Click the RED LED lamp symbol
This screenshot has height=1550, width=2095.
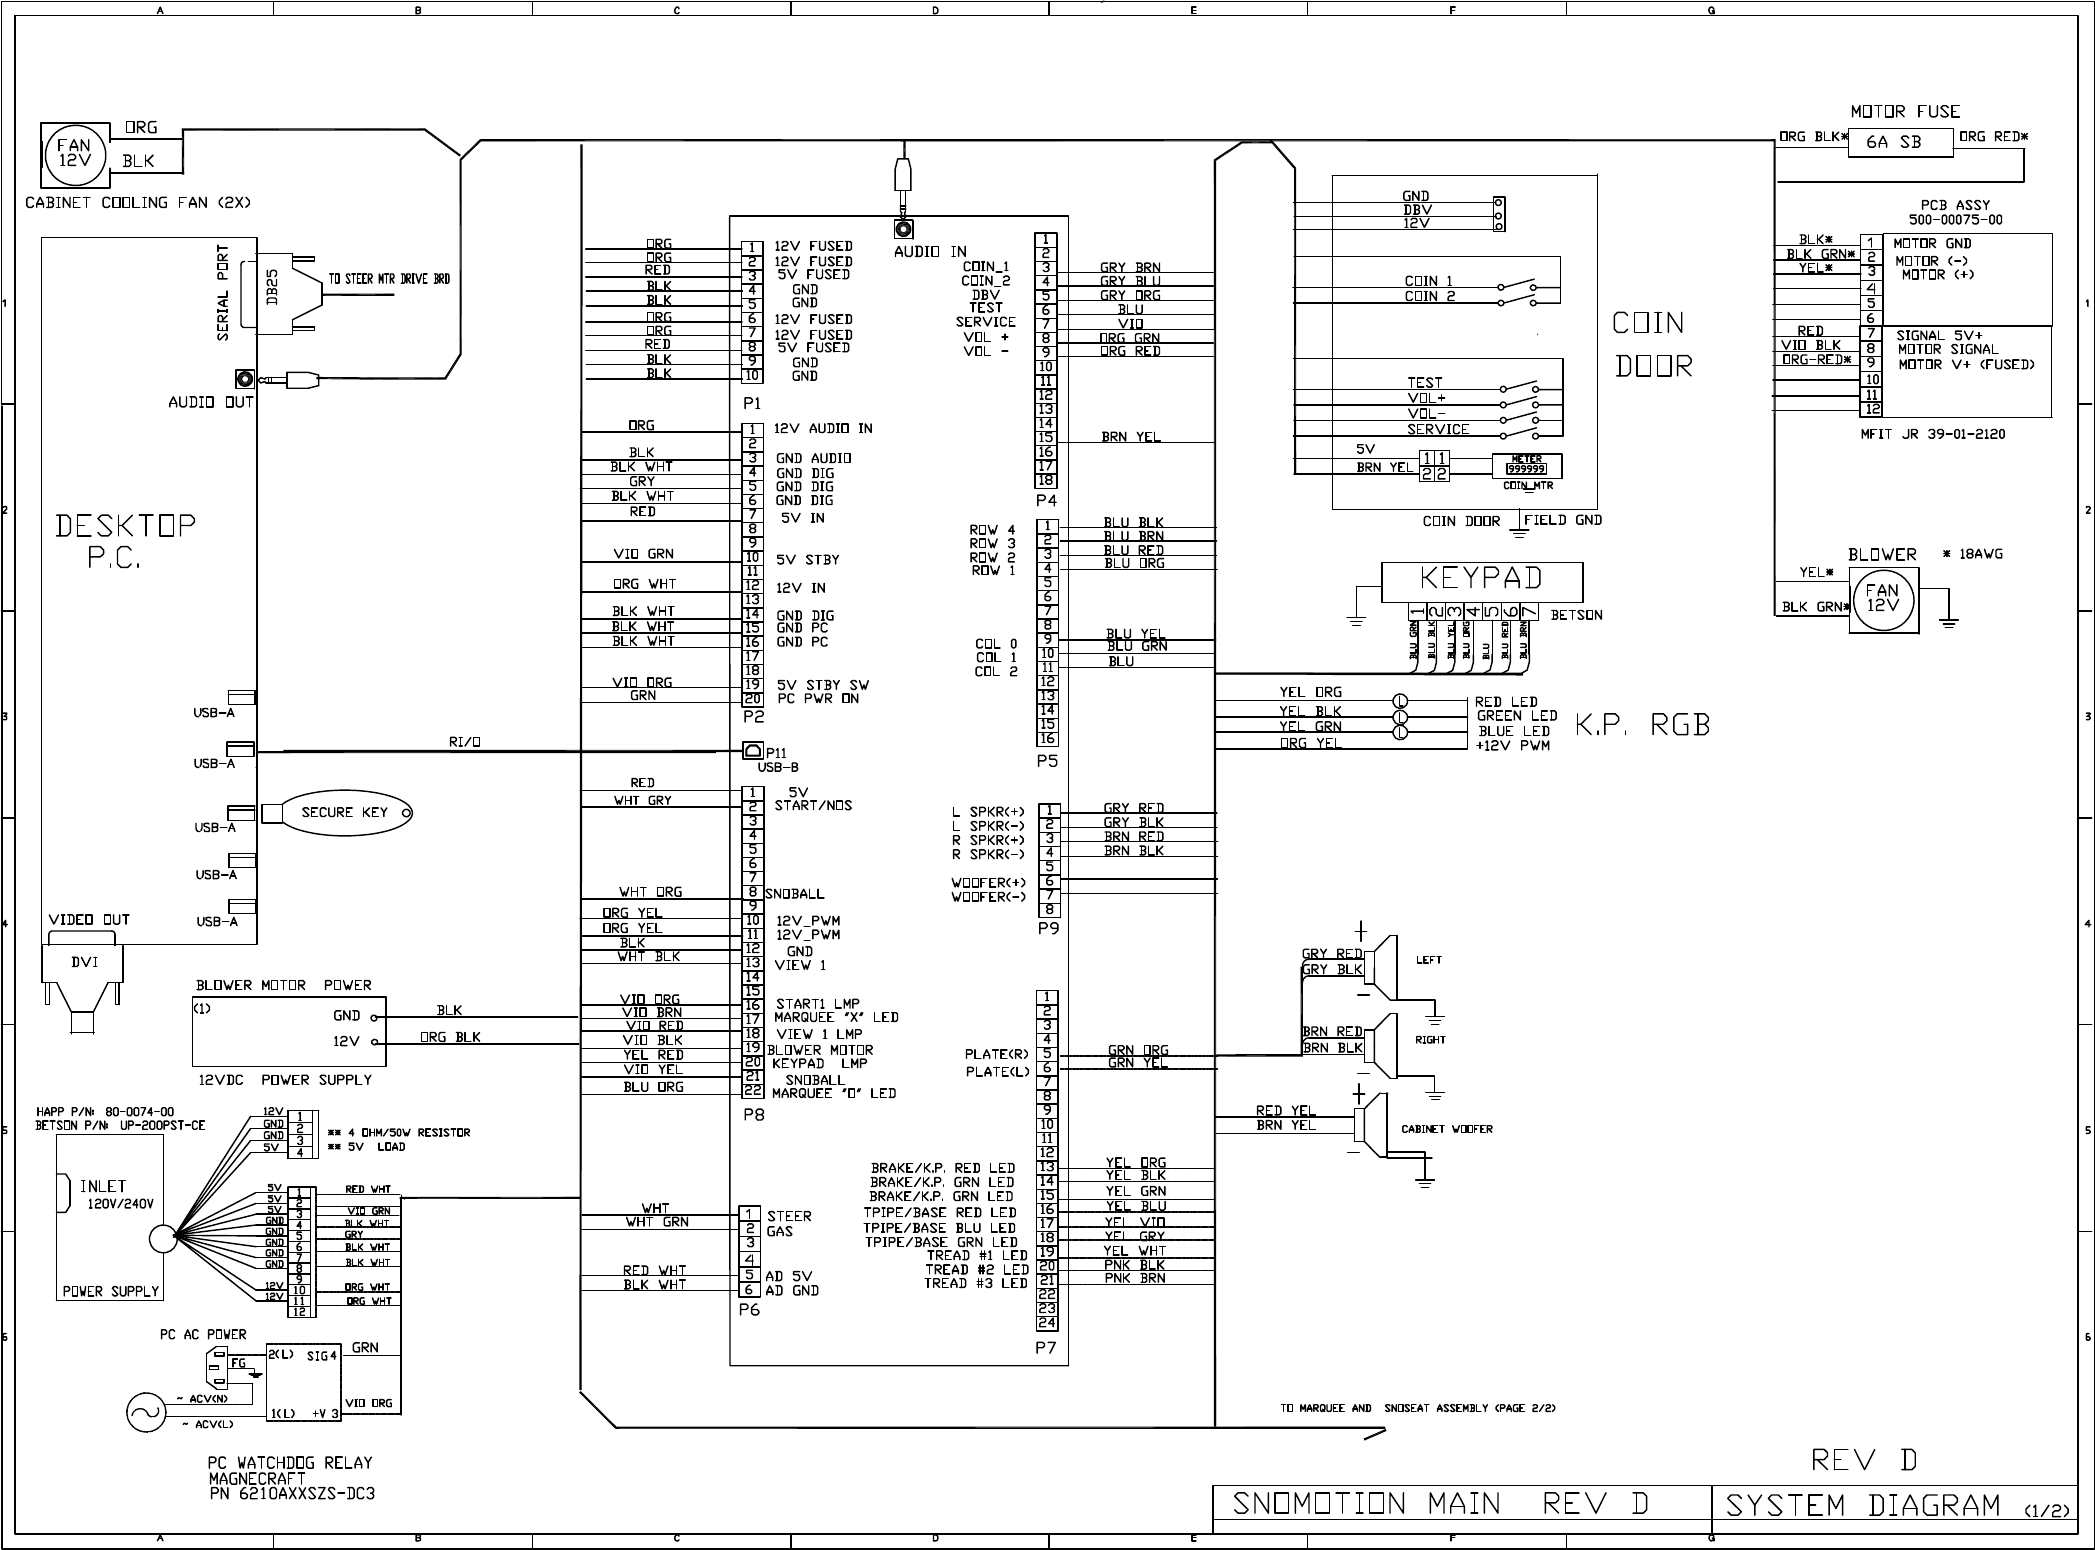pos(1400,702)
